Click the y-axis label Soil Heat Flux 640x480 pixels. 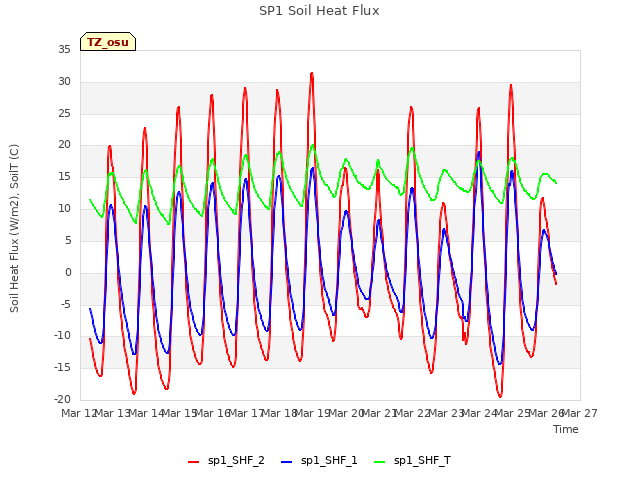pyautogui.click(x=14, y=228)
